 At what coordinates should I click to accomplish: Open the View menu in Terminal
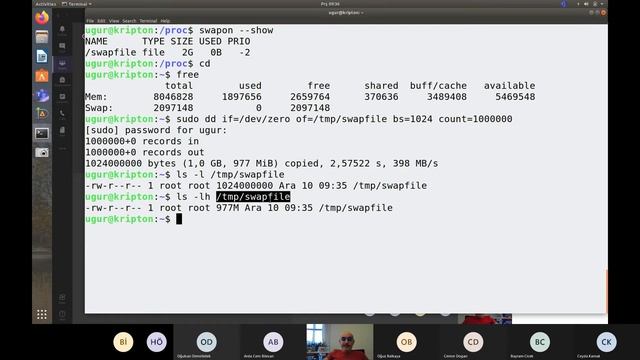[114, 21]
